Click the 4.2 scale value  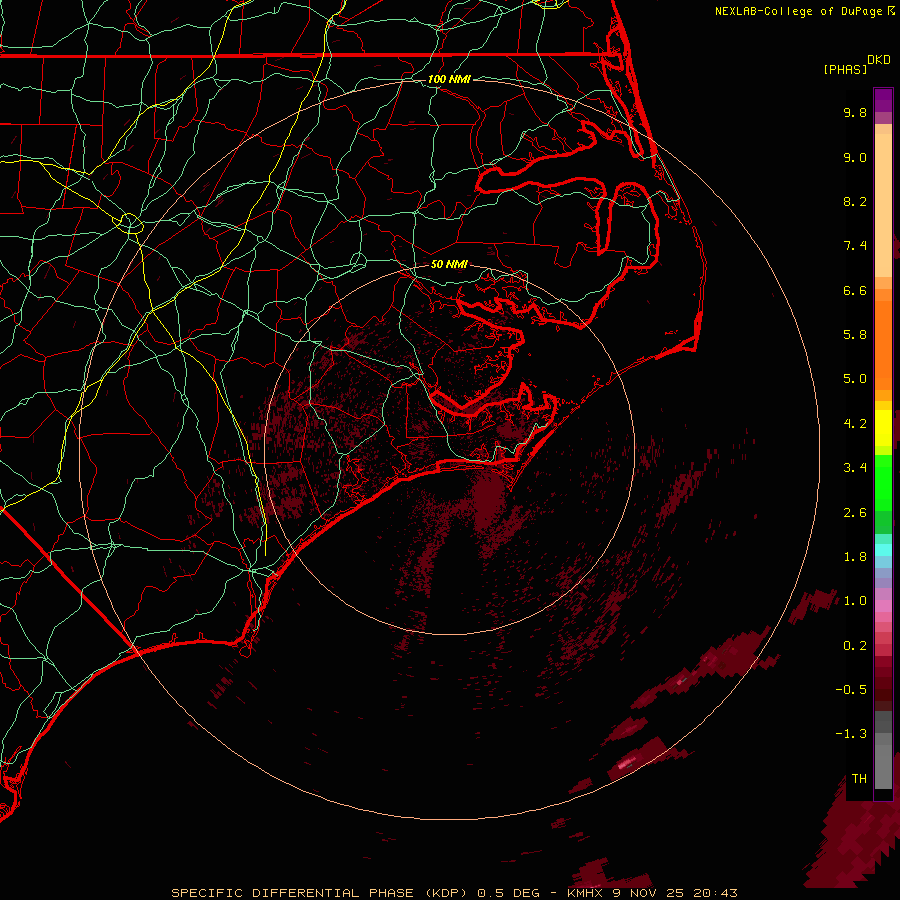(855, 424)
